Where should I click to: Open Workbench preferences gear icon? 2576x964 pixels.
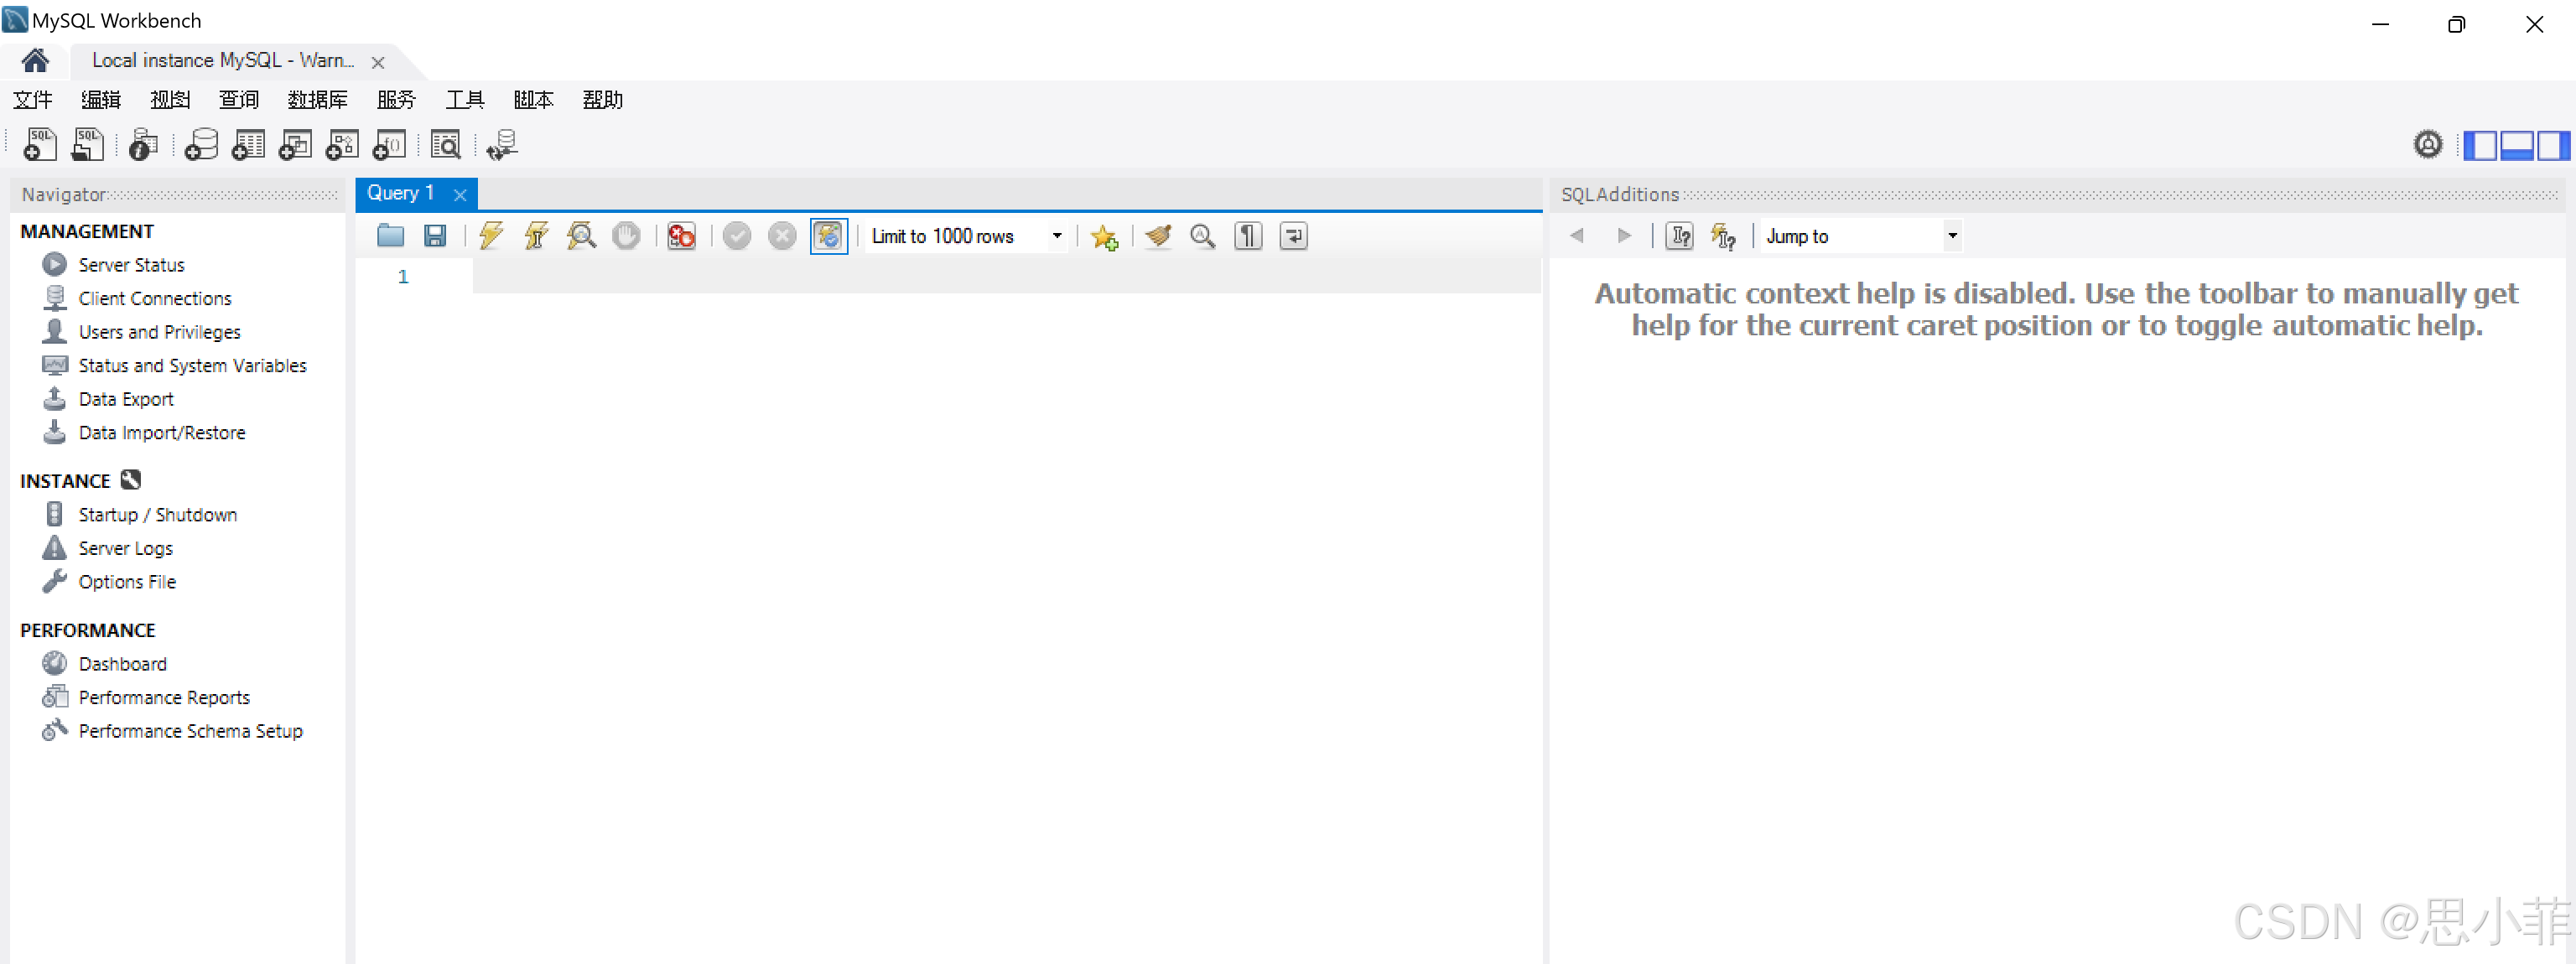(2428, 145)
